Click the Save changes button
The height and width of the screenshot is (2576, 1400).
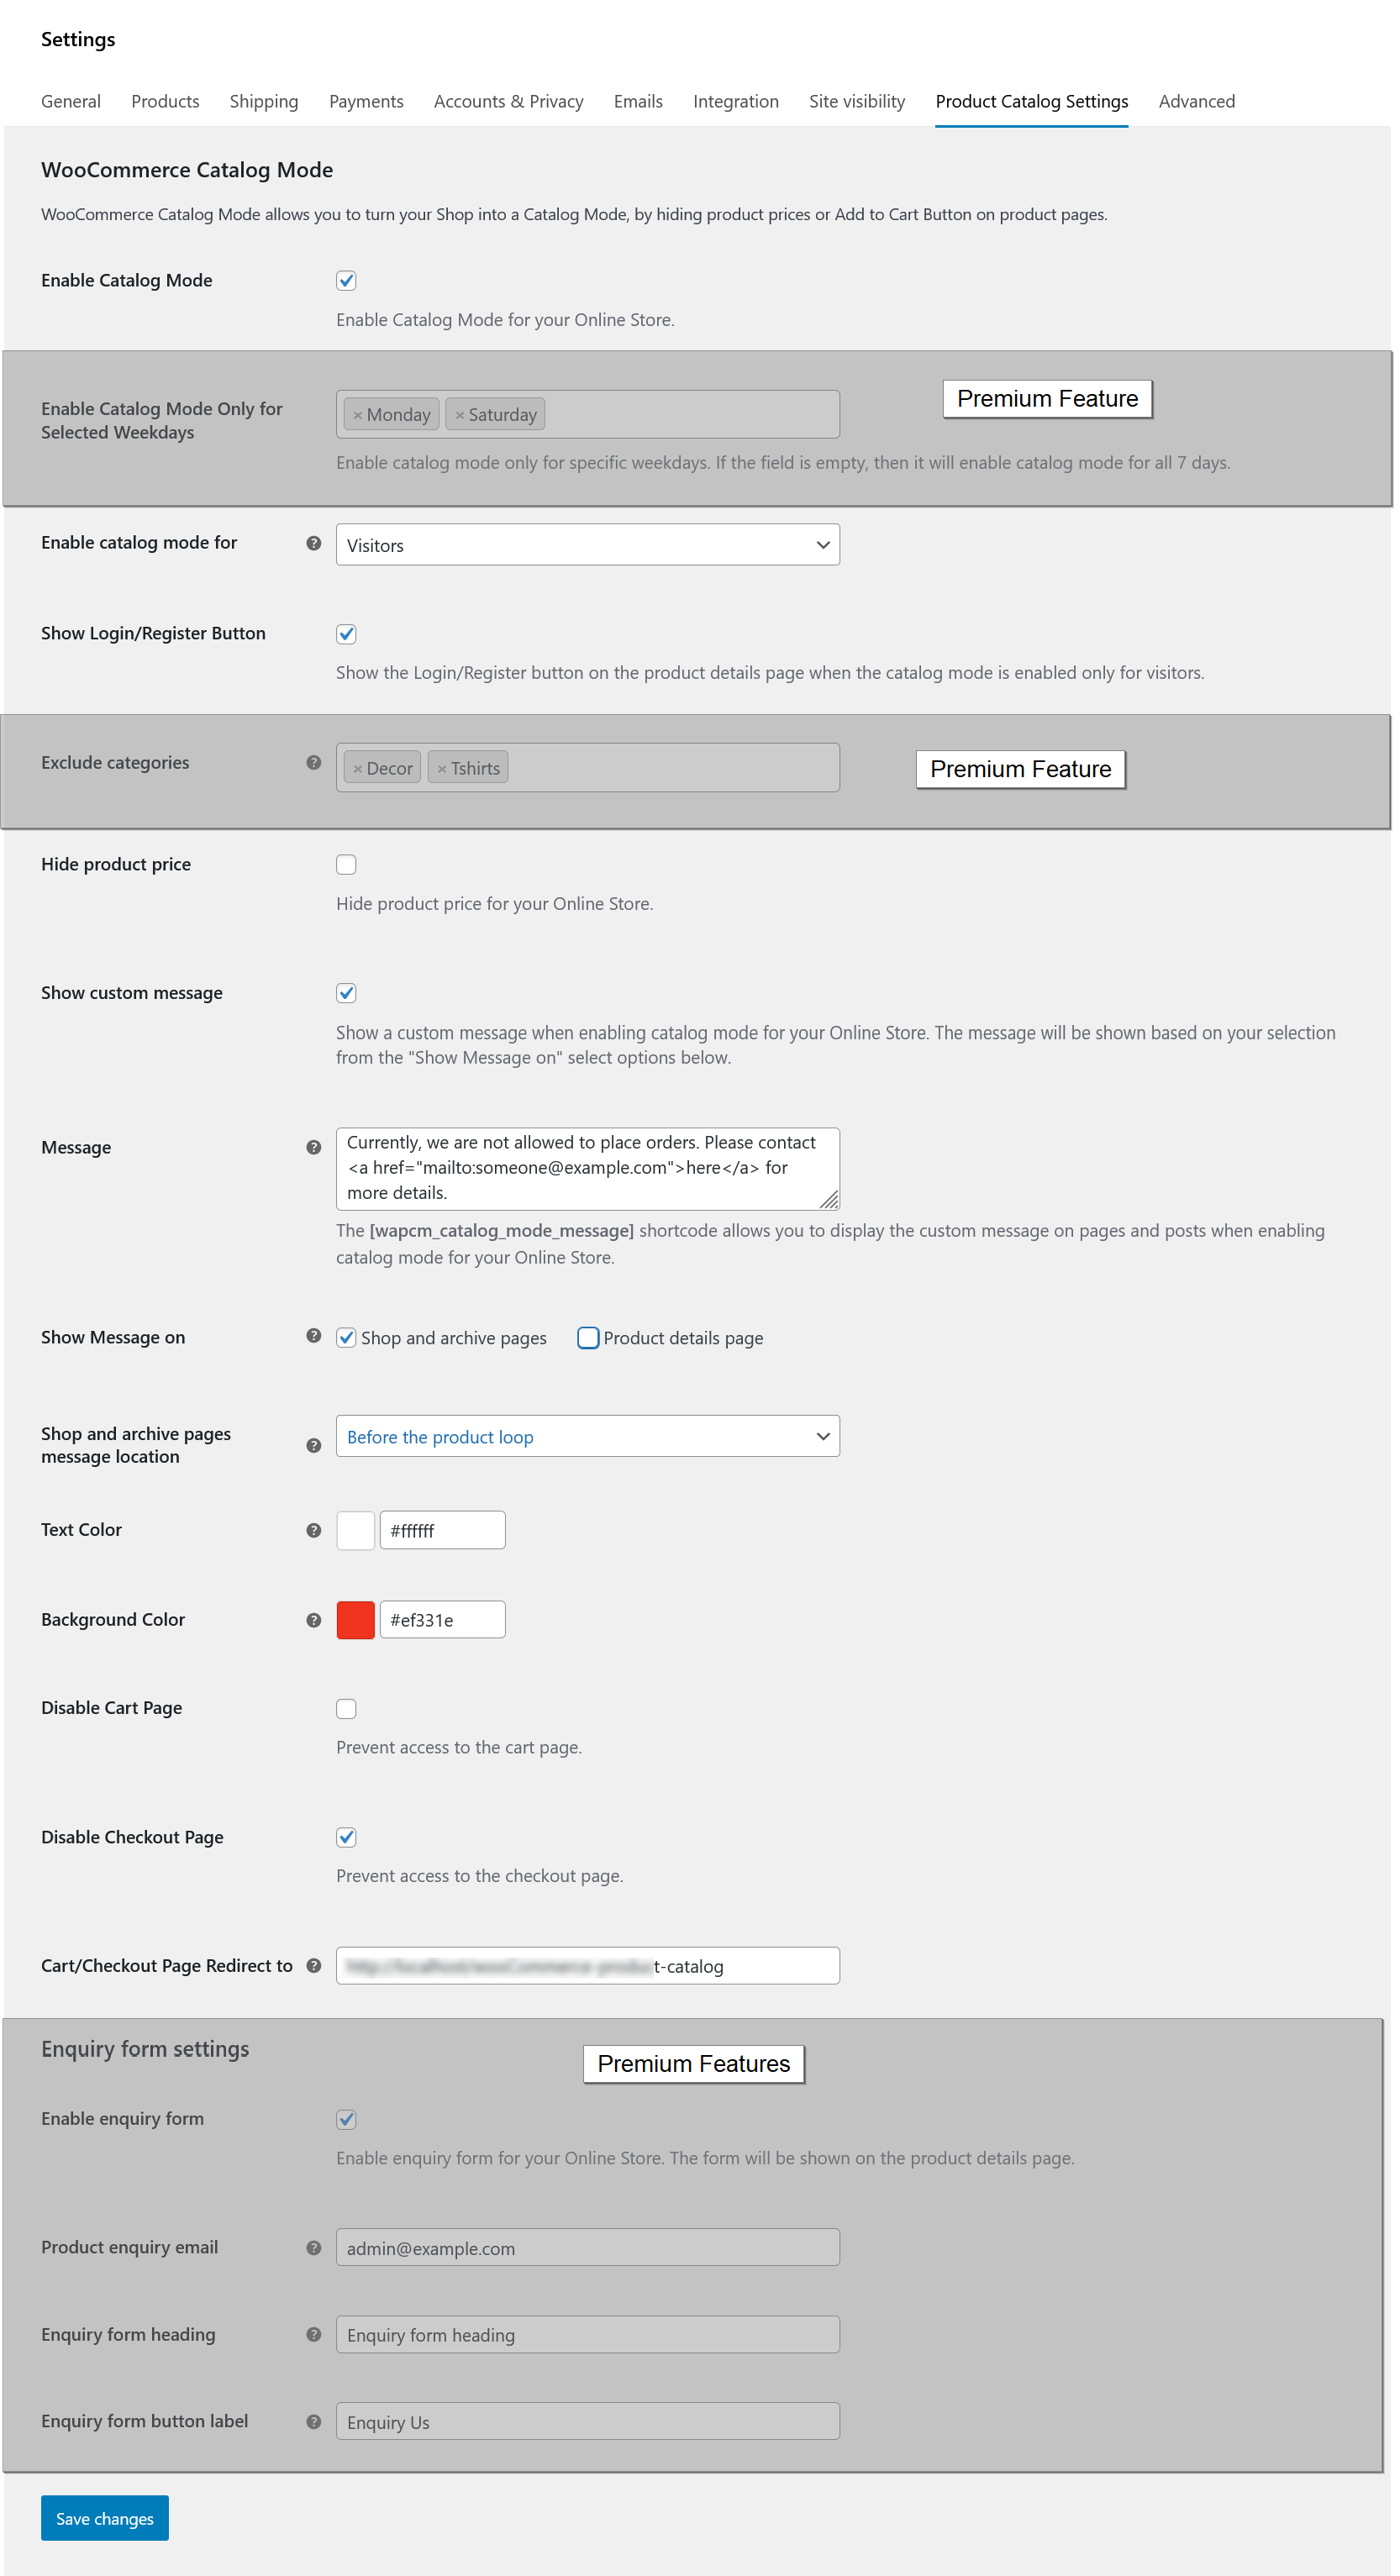(105, 2518)
